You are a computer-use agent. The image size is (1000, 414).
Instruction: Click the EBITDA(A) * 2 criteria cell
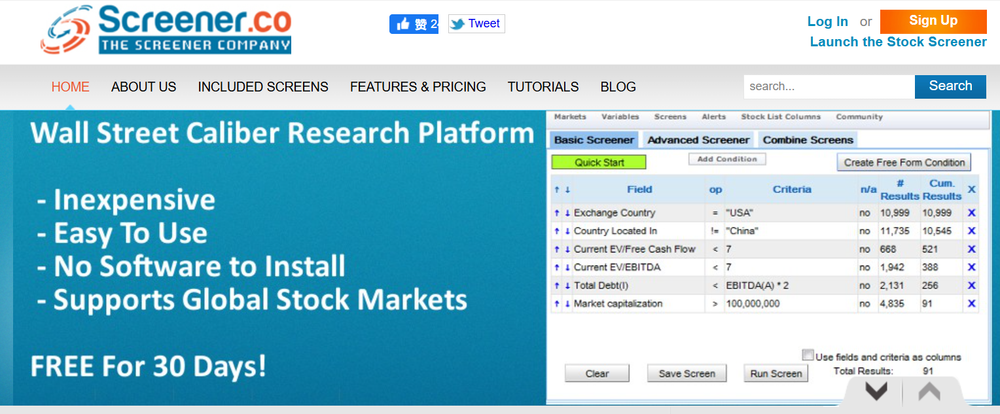pos(791,286)
